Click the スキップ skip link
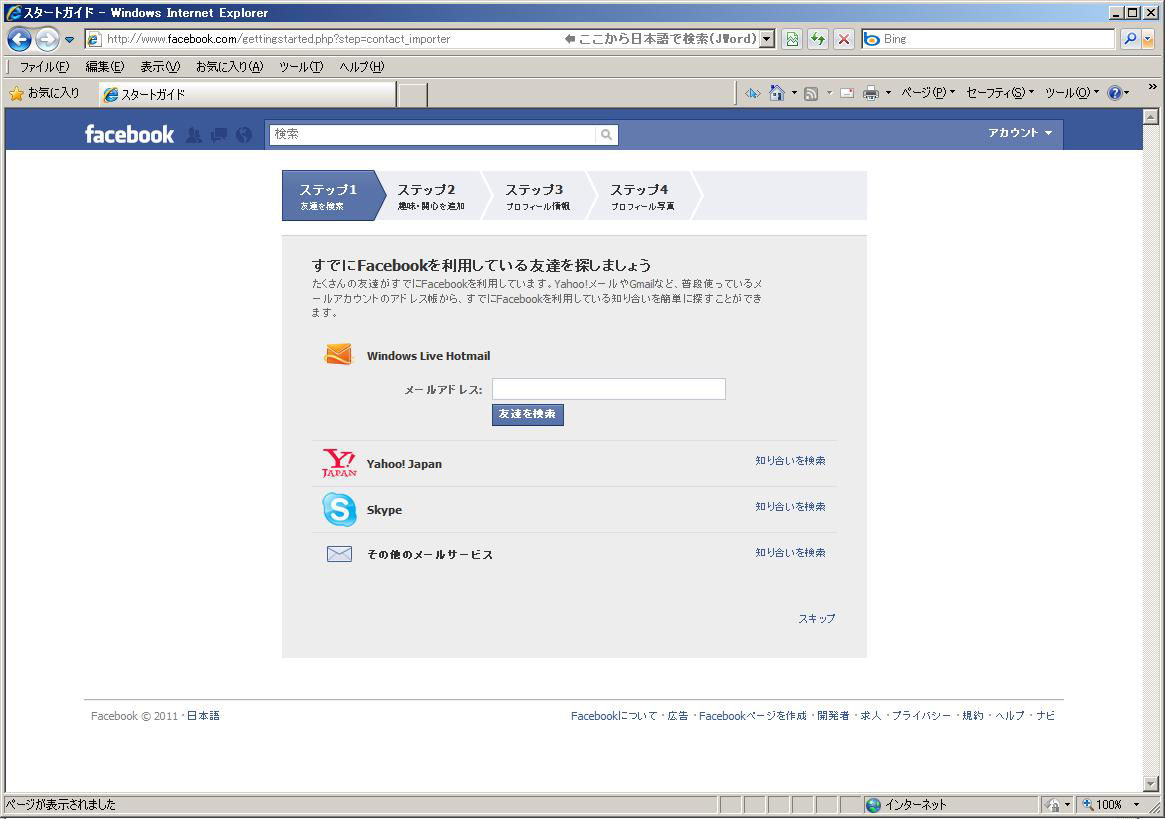Image resolution: width=1165 pixels, height=819 pixels. pos(817,618)
